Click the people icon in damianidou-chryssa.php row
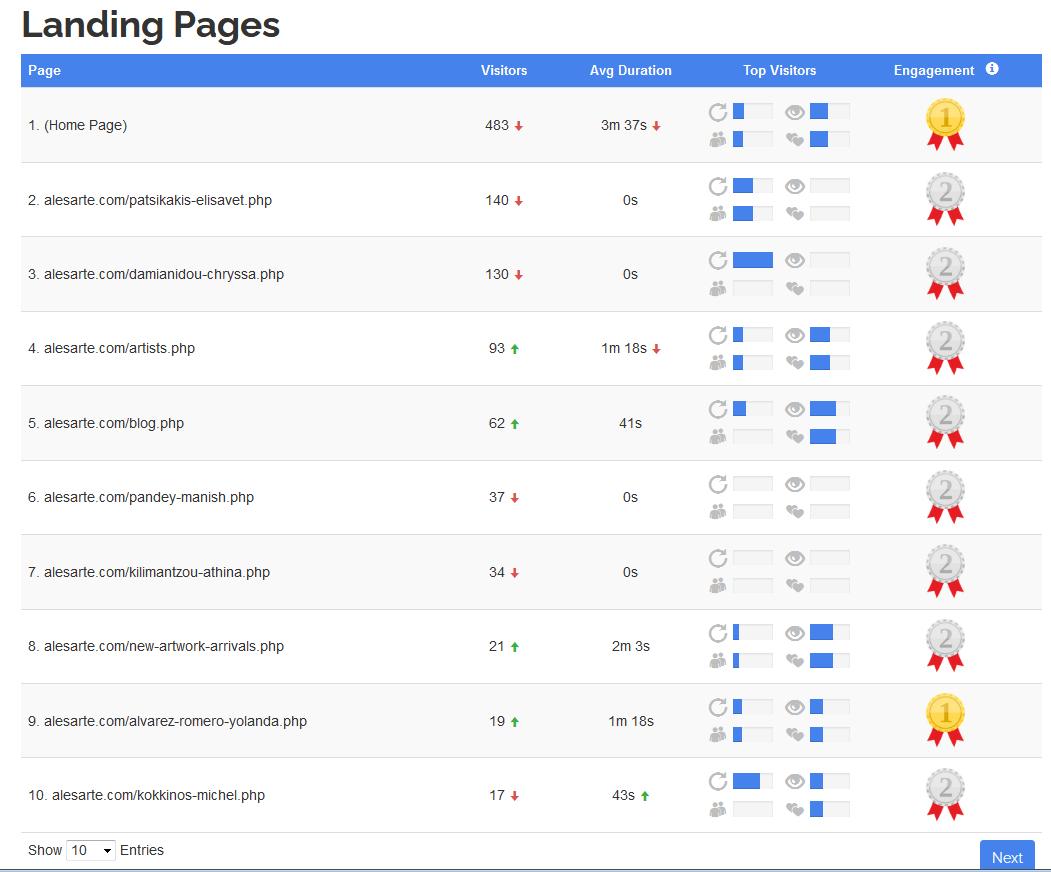Screen dimensions: 1051x872 tap(718, 288)
